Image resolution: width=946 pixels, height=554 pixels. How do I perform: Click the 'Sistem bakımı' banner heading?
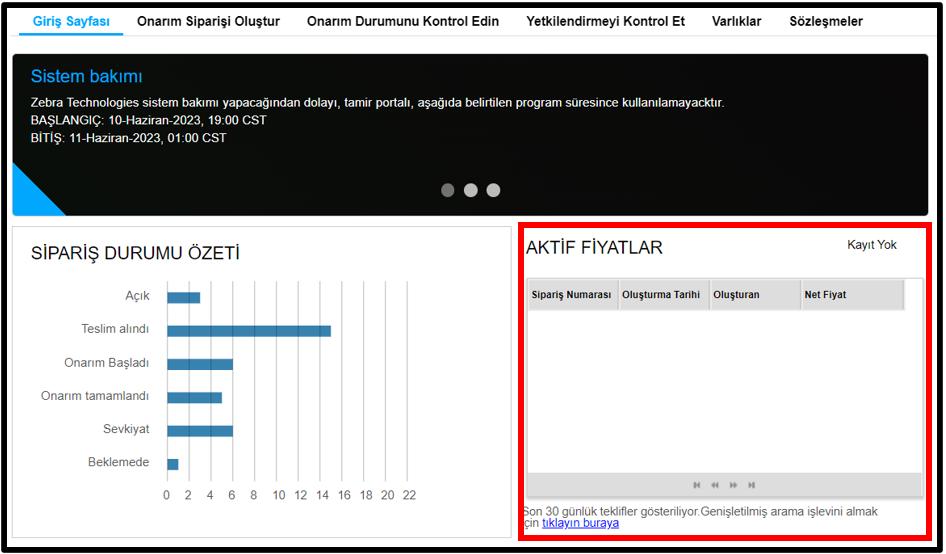point(86,77)
